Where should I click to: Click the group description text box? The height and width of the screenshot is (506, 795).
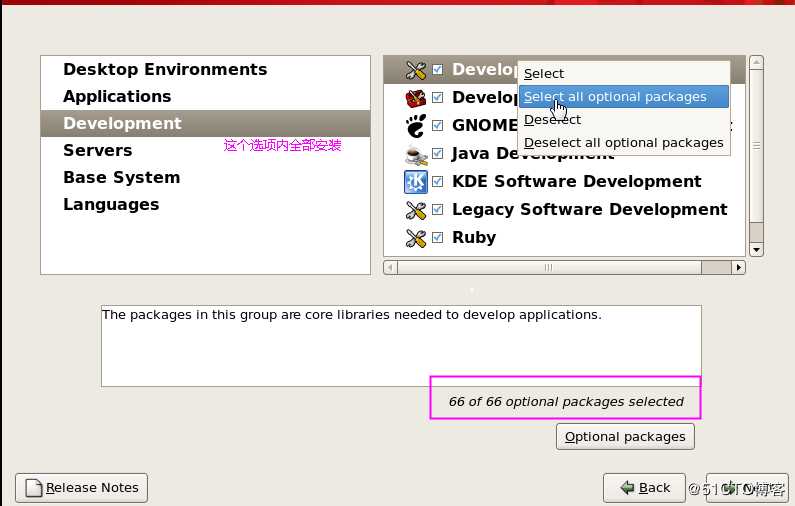(402, 346)
